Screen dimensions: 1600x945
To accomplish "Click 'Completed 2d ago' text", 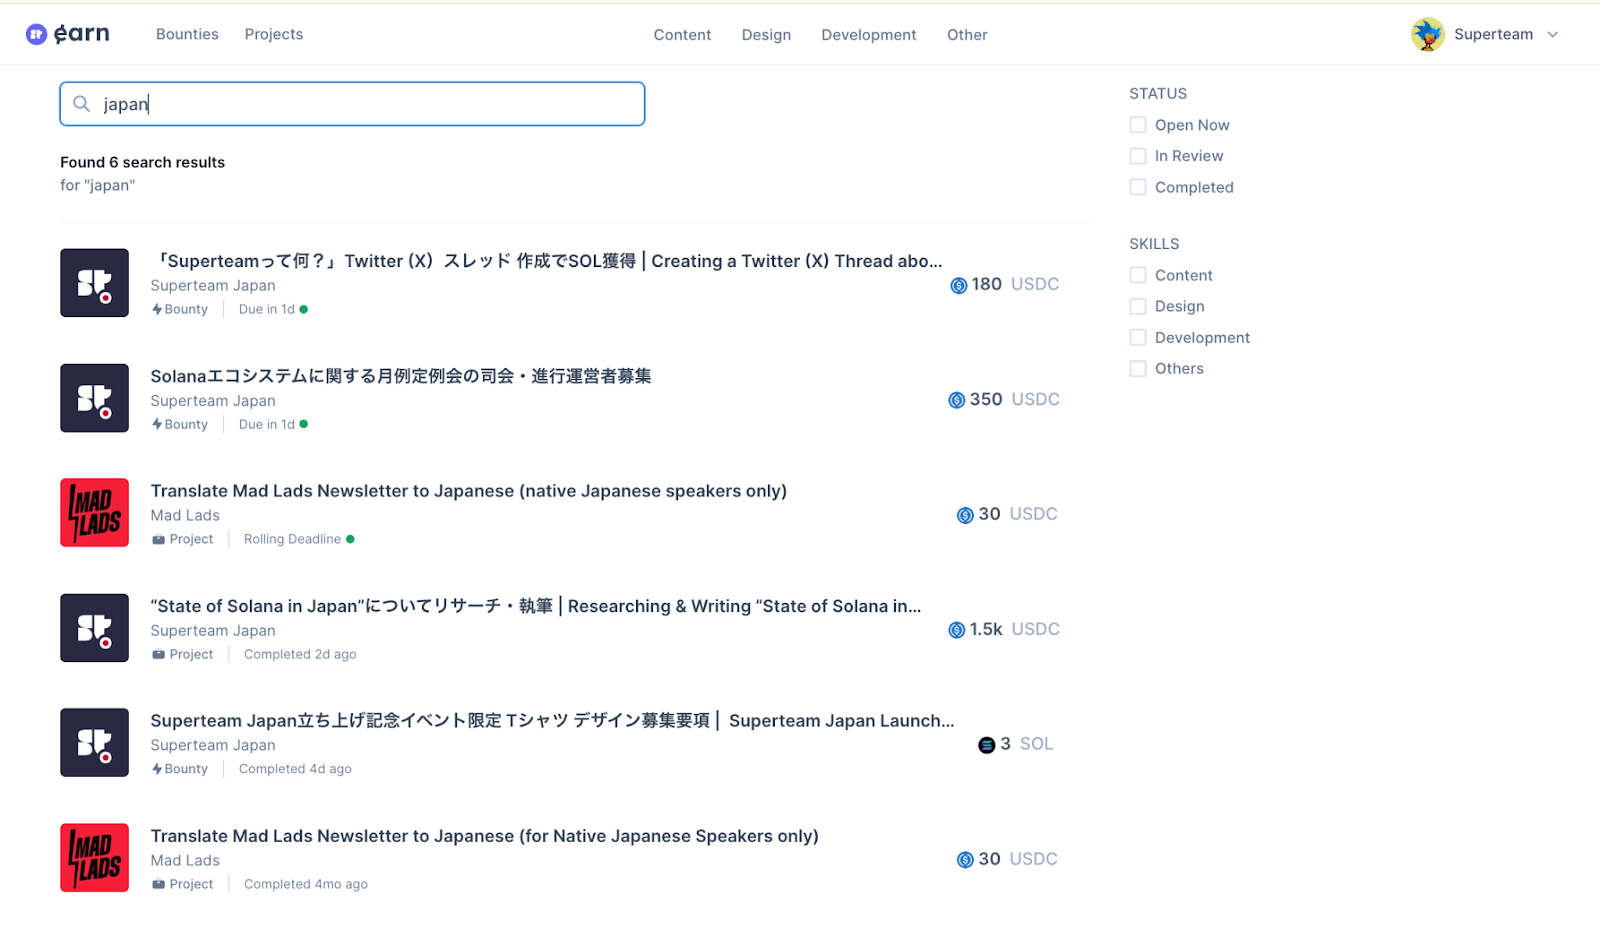I will pos(300,654).
